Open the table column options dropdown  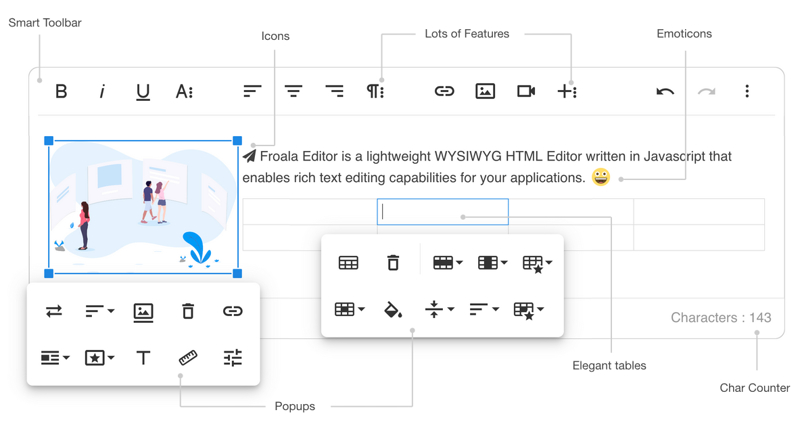(492, 263)
